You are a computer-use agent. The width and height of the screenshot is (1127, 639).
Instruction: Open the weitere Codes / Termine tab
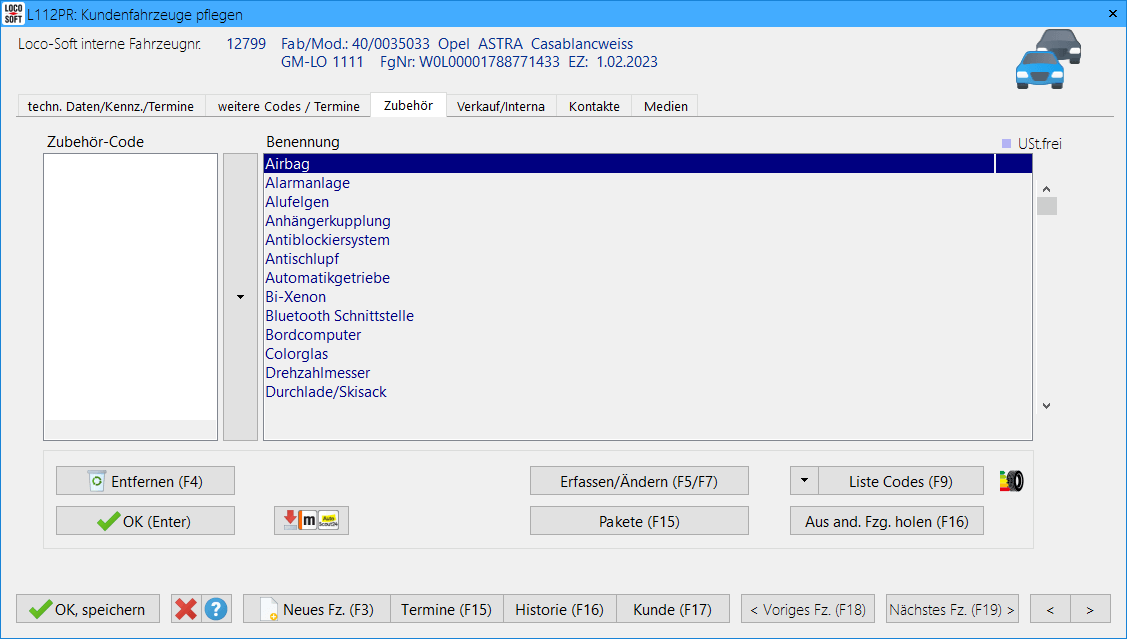pos(288,106)
